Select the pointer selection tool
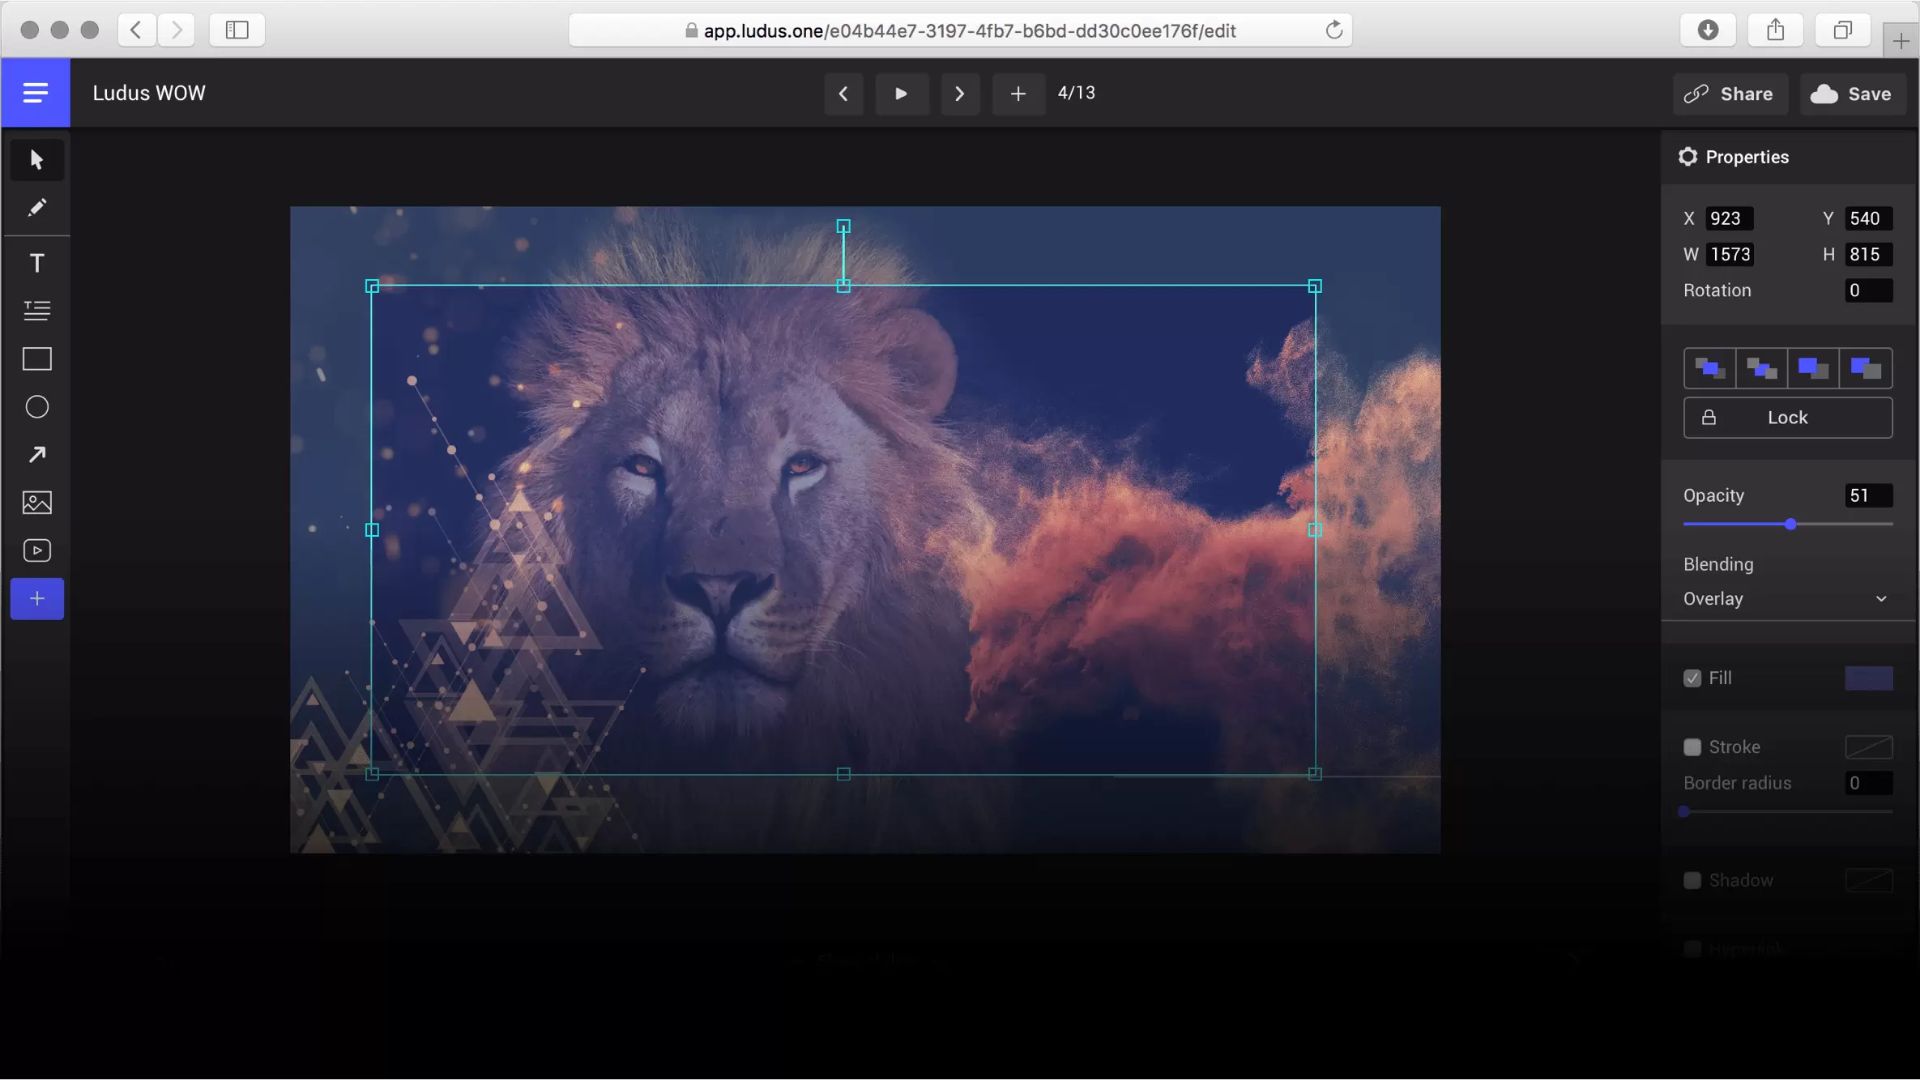The width and height of the screenshot is (1920, 1080). pos(37,160)
